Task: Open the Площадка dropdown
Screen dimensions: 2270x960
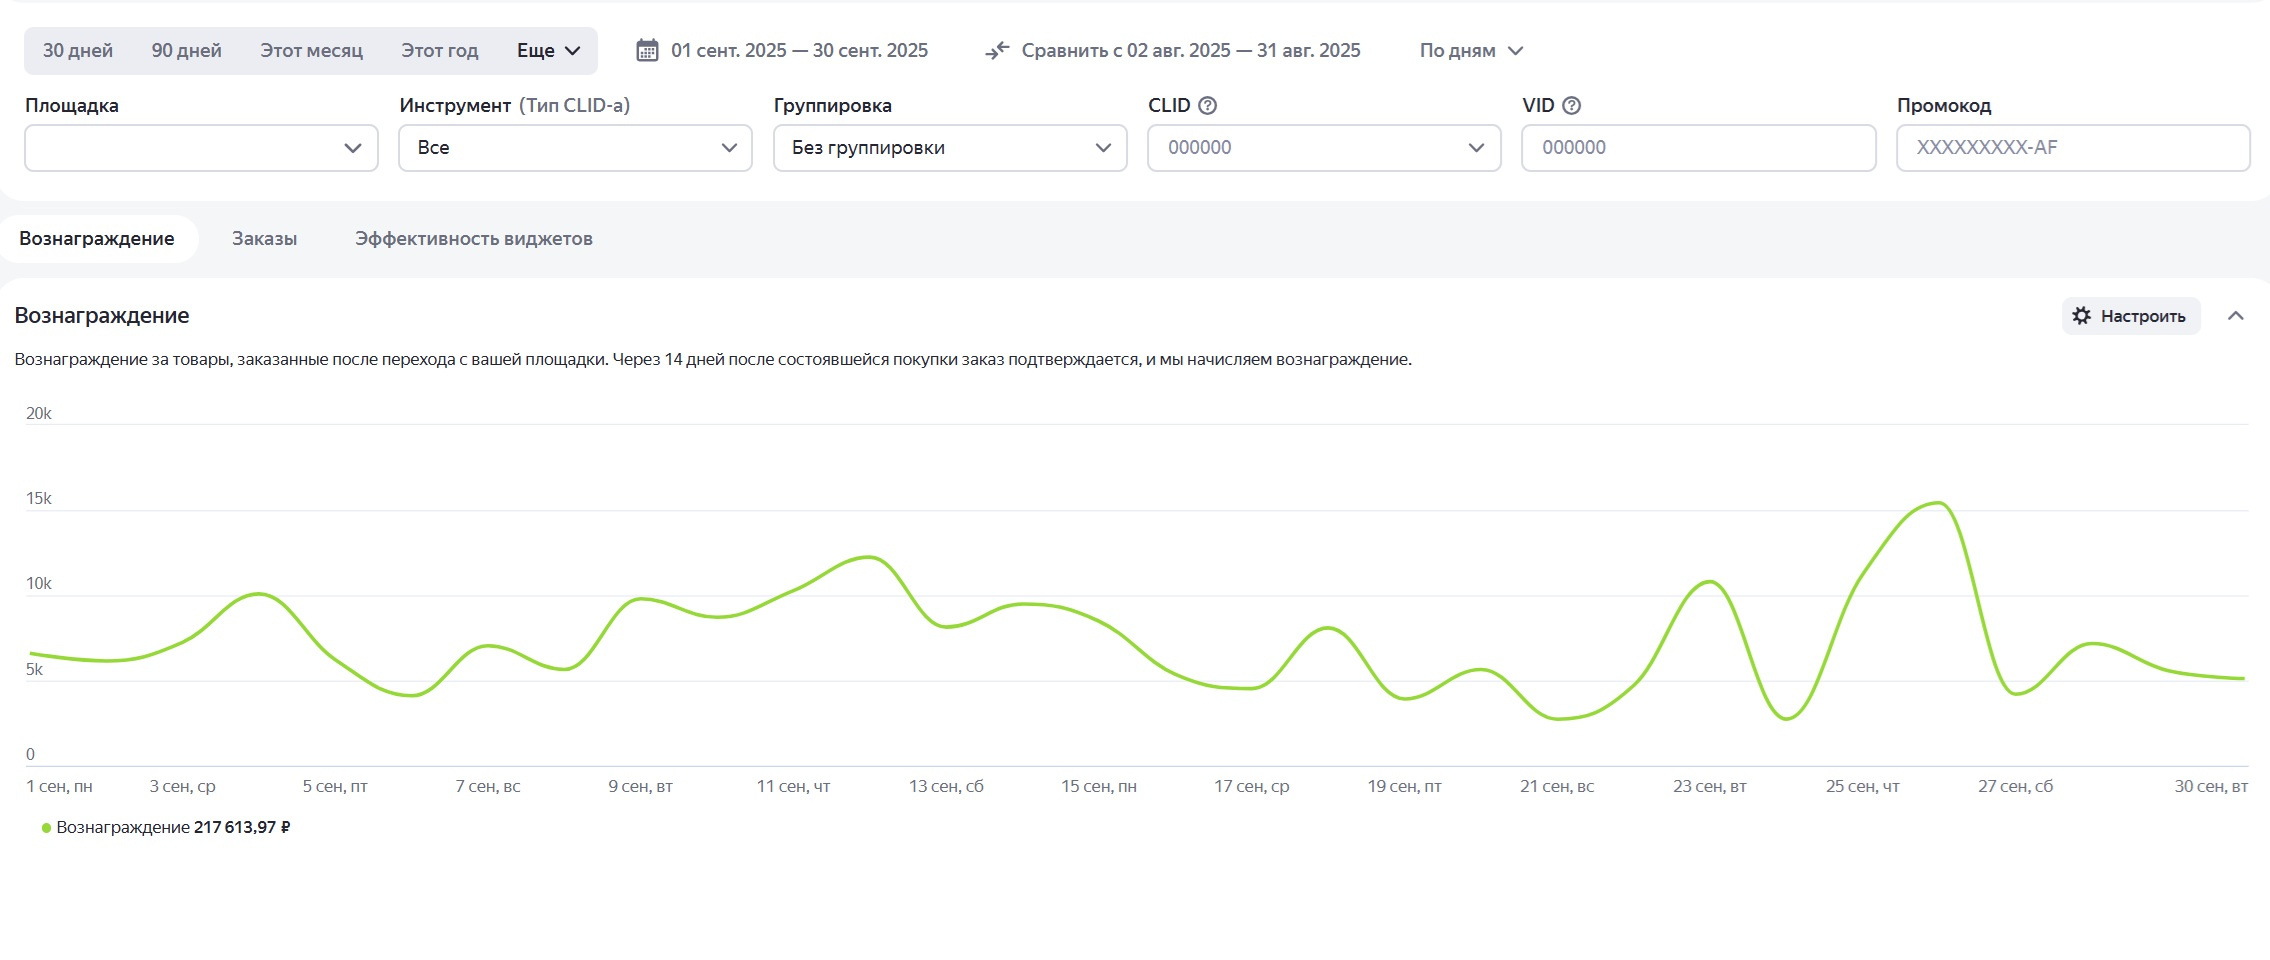Action: click(x=201, y=148)
